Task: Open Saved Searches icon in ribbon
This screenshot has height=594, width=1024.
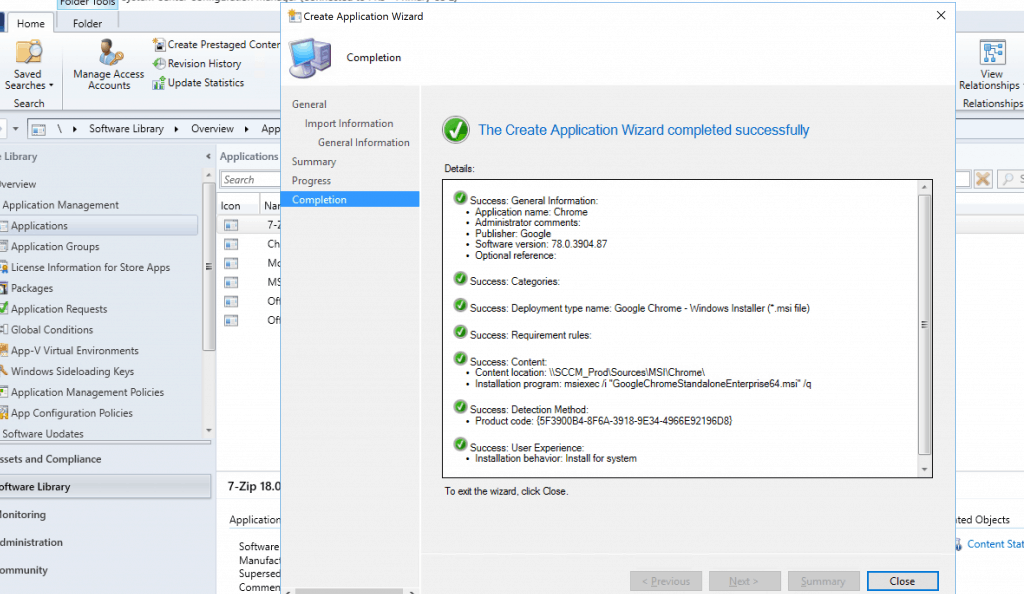Action: pos(28,52)
